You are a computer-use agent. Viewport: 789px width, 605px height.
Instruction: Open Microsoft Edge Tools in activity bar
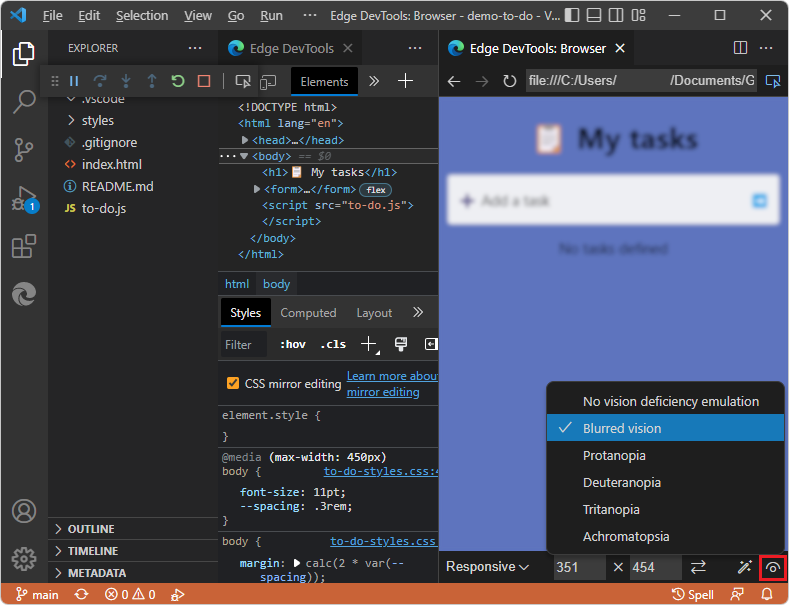pos(24,294)
